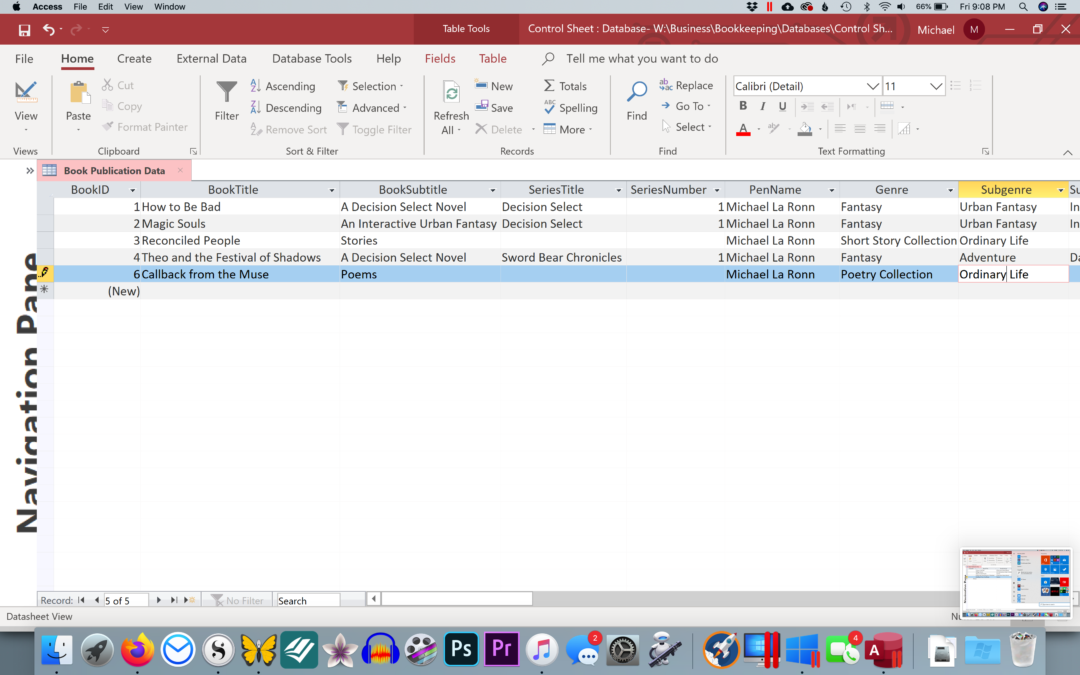Open the File tab
Screen dimensions: 1080x675
pos(24,59)
